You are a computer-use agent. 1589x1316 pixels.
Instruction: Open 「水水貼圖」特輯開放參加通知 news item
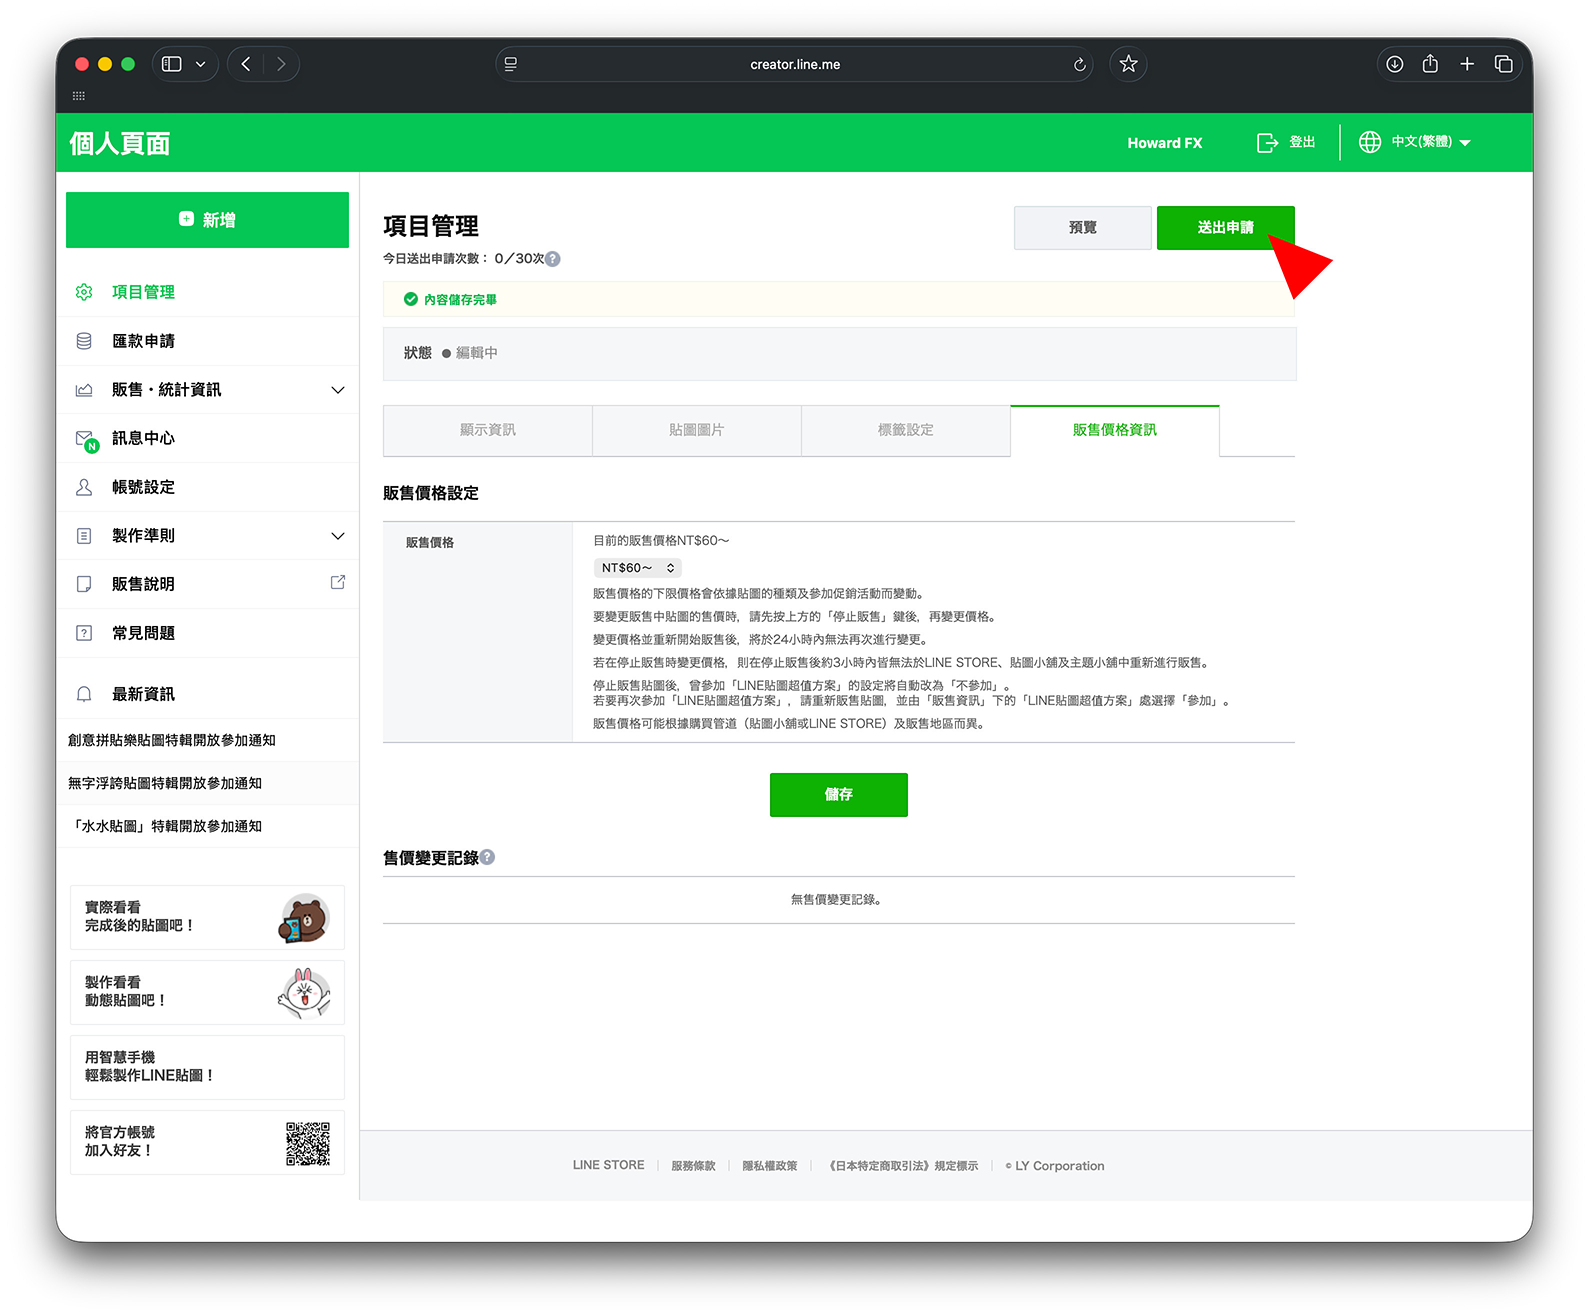point(165,826)
